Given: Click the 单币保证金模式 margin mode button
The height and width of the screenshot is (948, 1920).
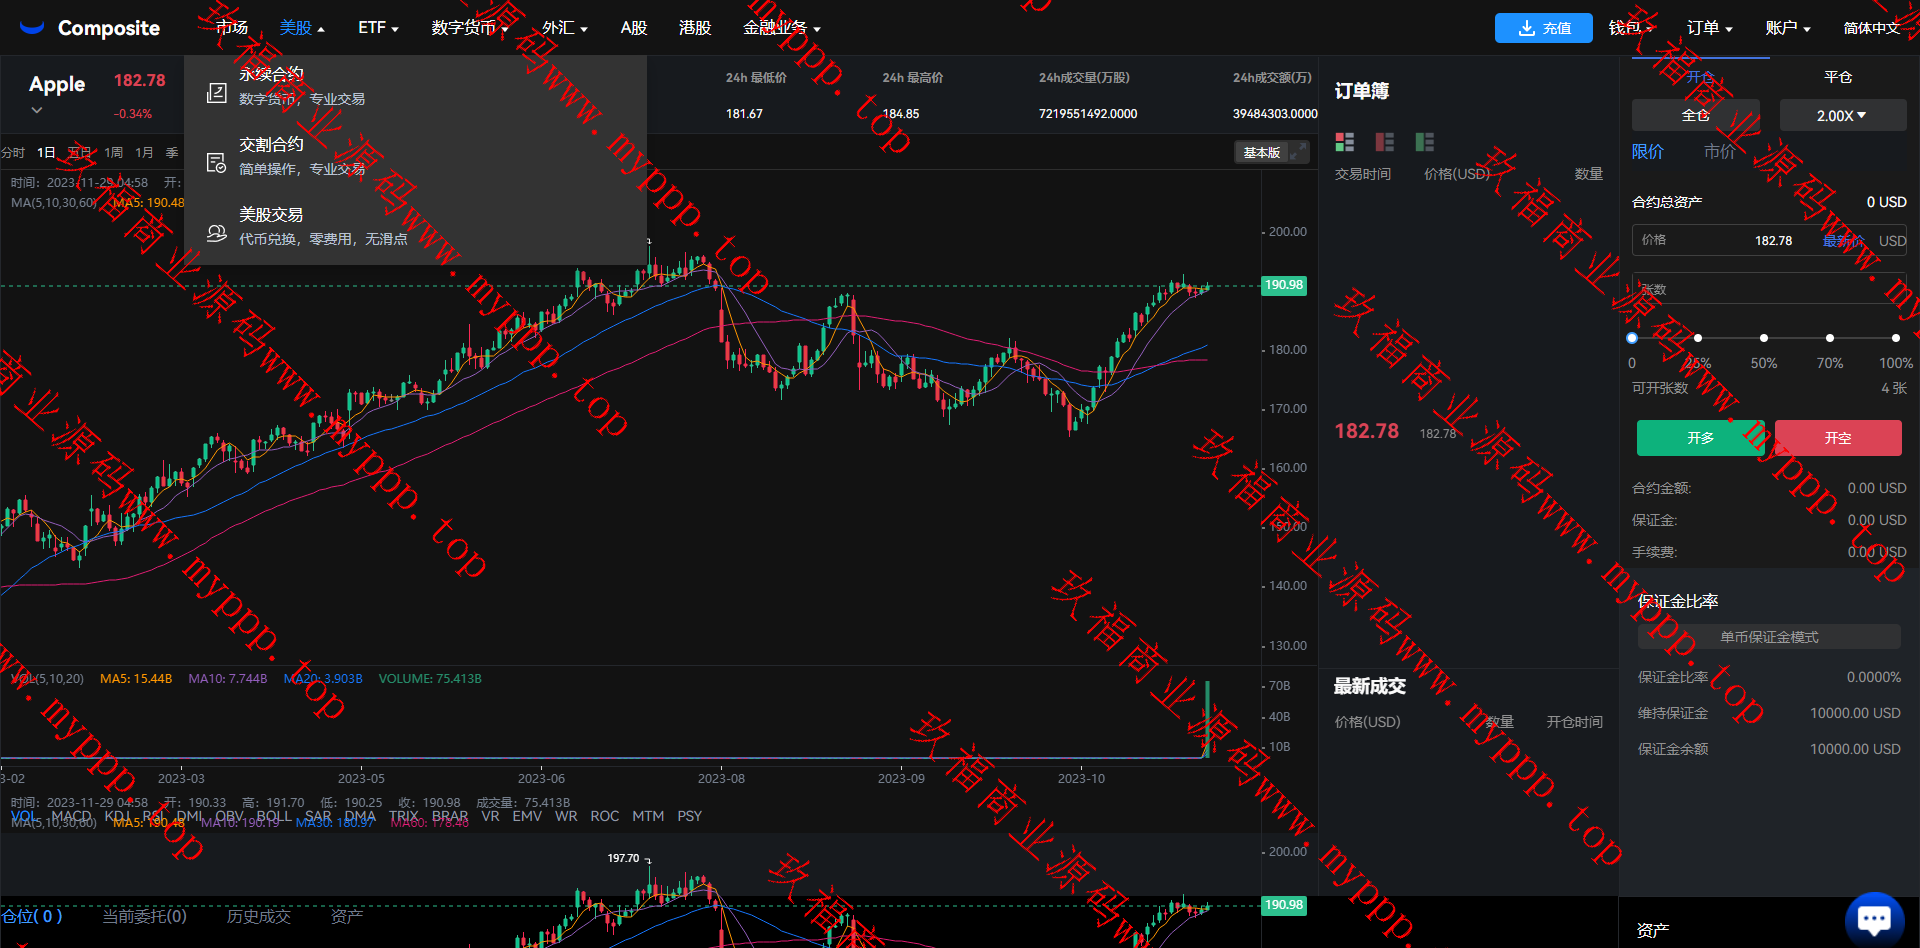Looking at the screenshot, I should coord(1769,637).
